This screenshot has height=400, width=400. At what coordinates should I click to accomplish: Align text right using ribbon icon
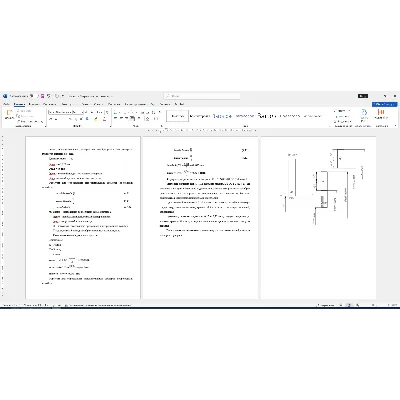(126, 119)
